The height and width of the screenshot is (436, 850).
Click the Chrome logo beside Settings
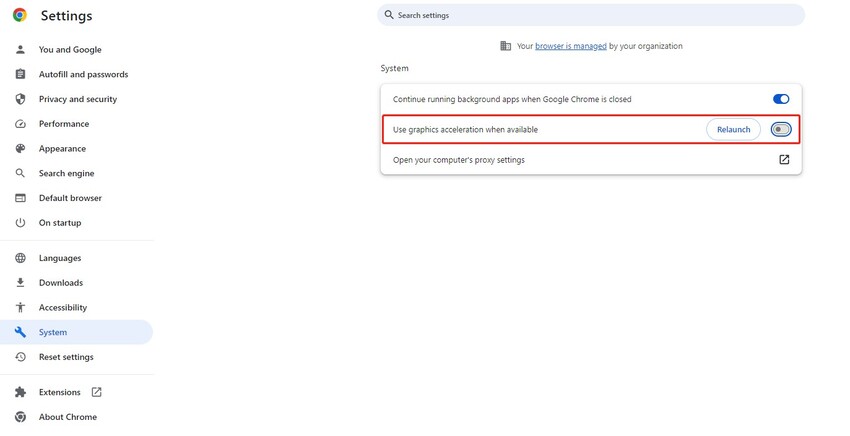coord(20,15)
